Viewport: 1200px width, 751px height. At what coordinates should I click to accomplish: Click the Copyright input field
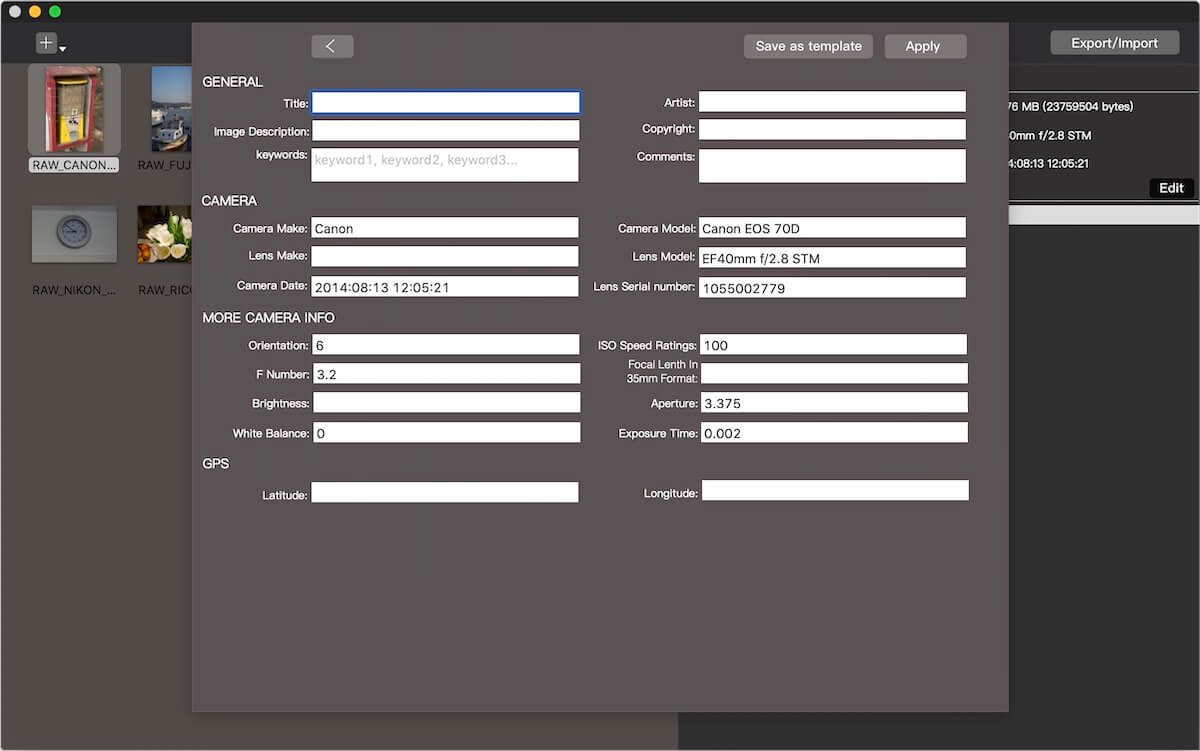click(x=832, y=129)
